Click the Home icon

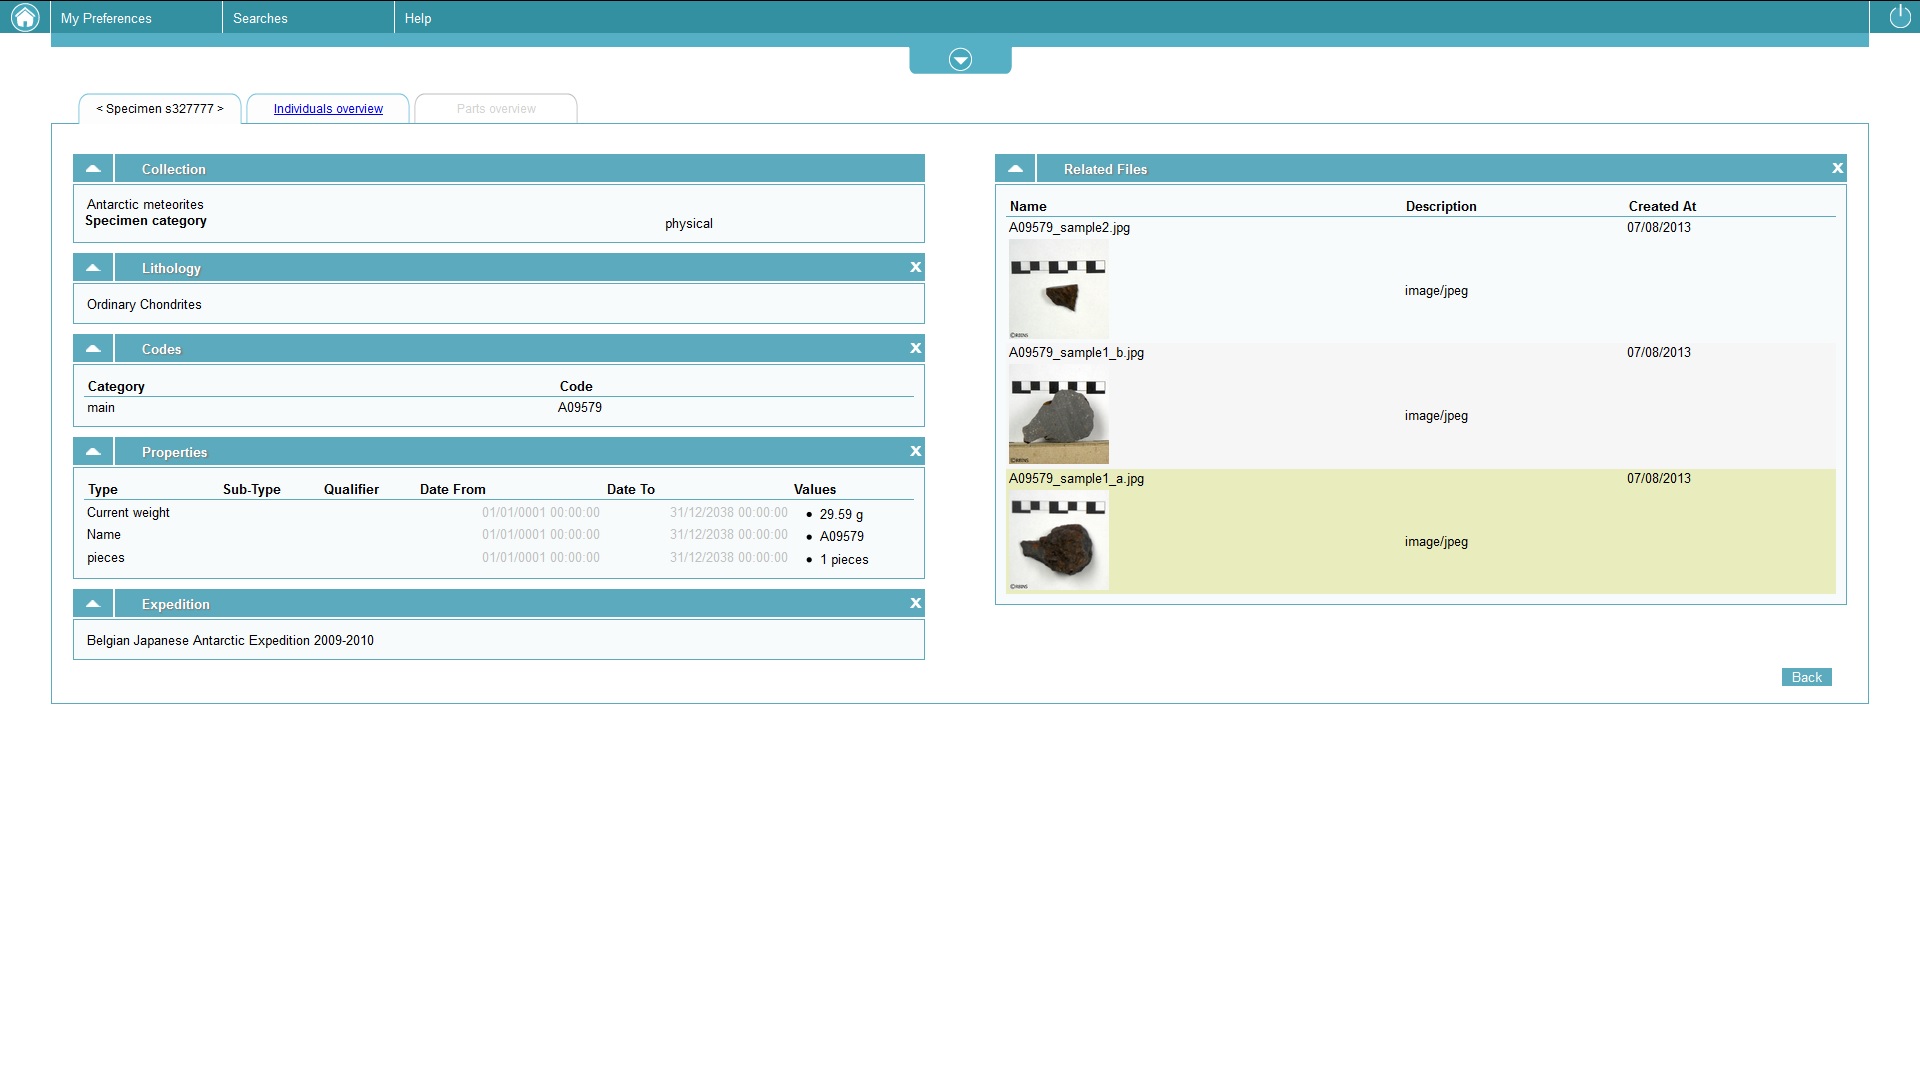point(24,17)
